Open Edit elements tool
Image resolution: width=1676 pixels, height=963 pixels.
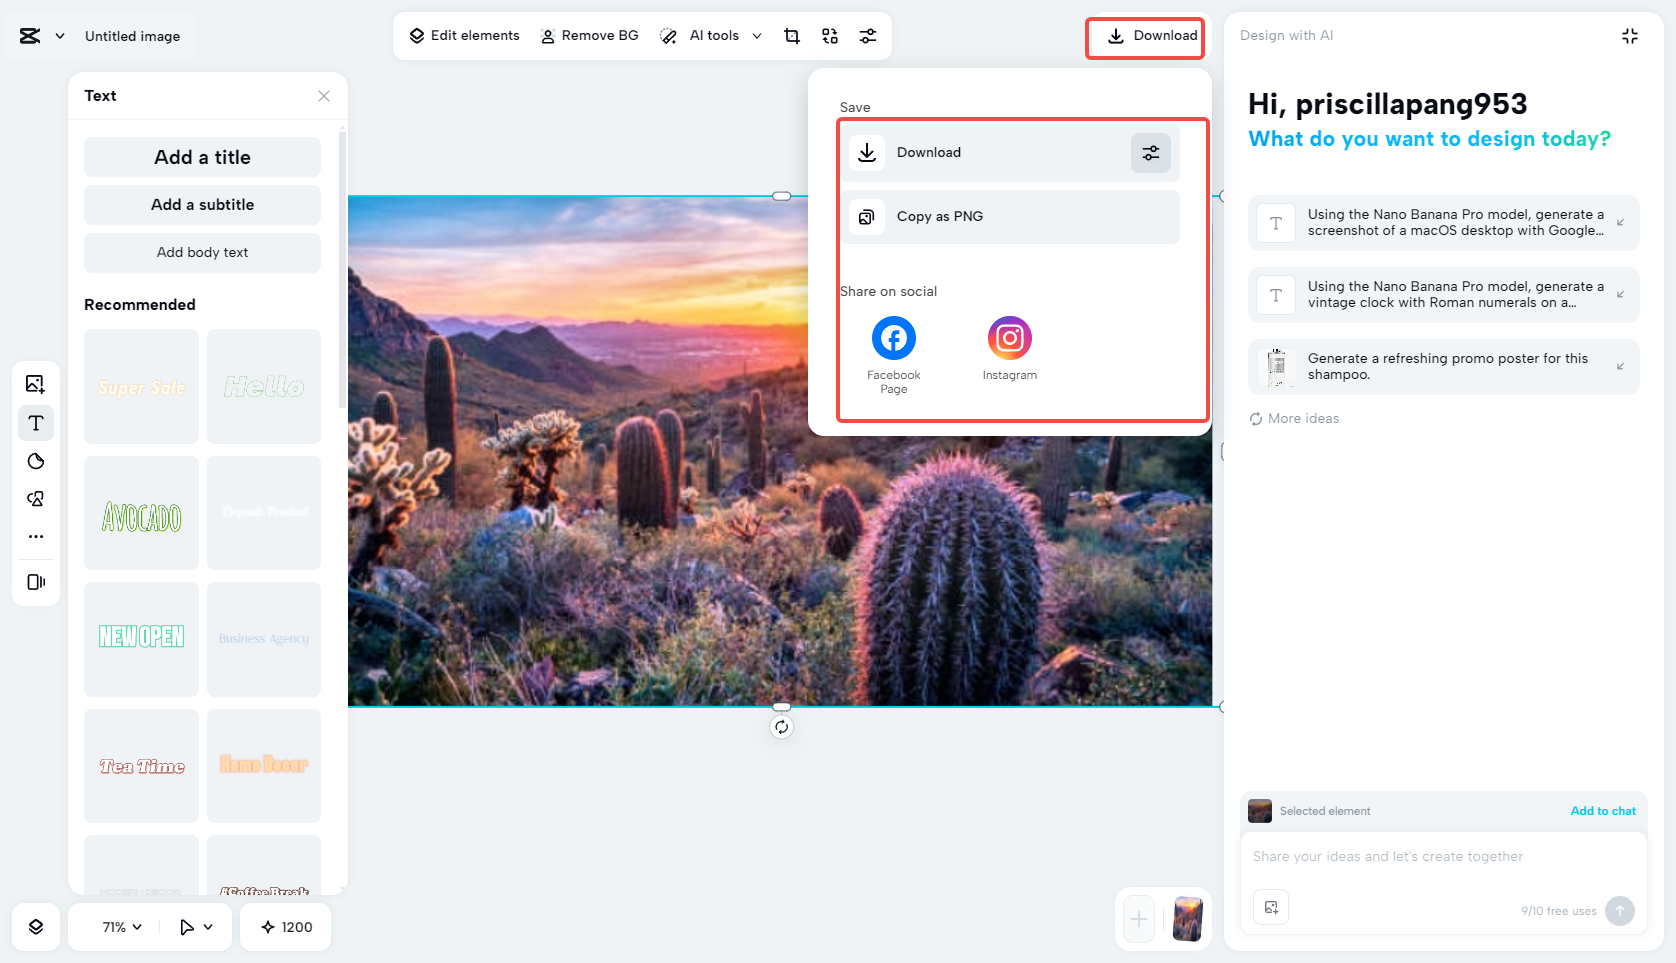click(x=464, y=36)
